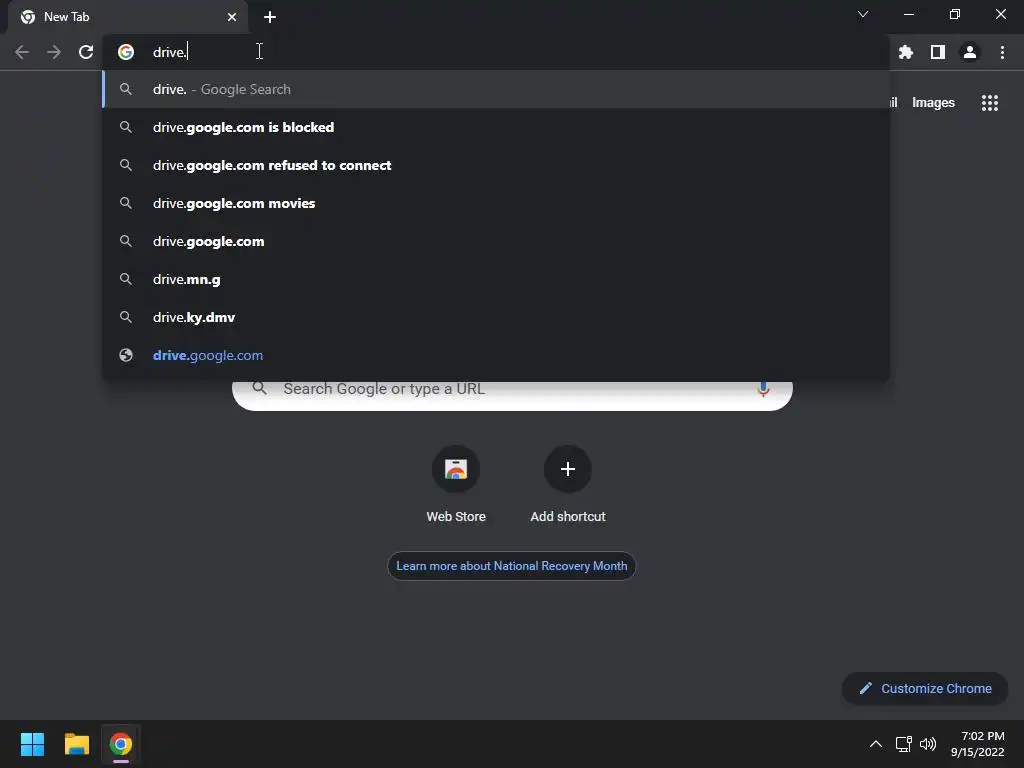1024x768 pixels.
Task: Click the browser reload button
Action: pyautogui.click(x=86, y=52)
